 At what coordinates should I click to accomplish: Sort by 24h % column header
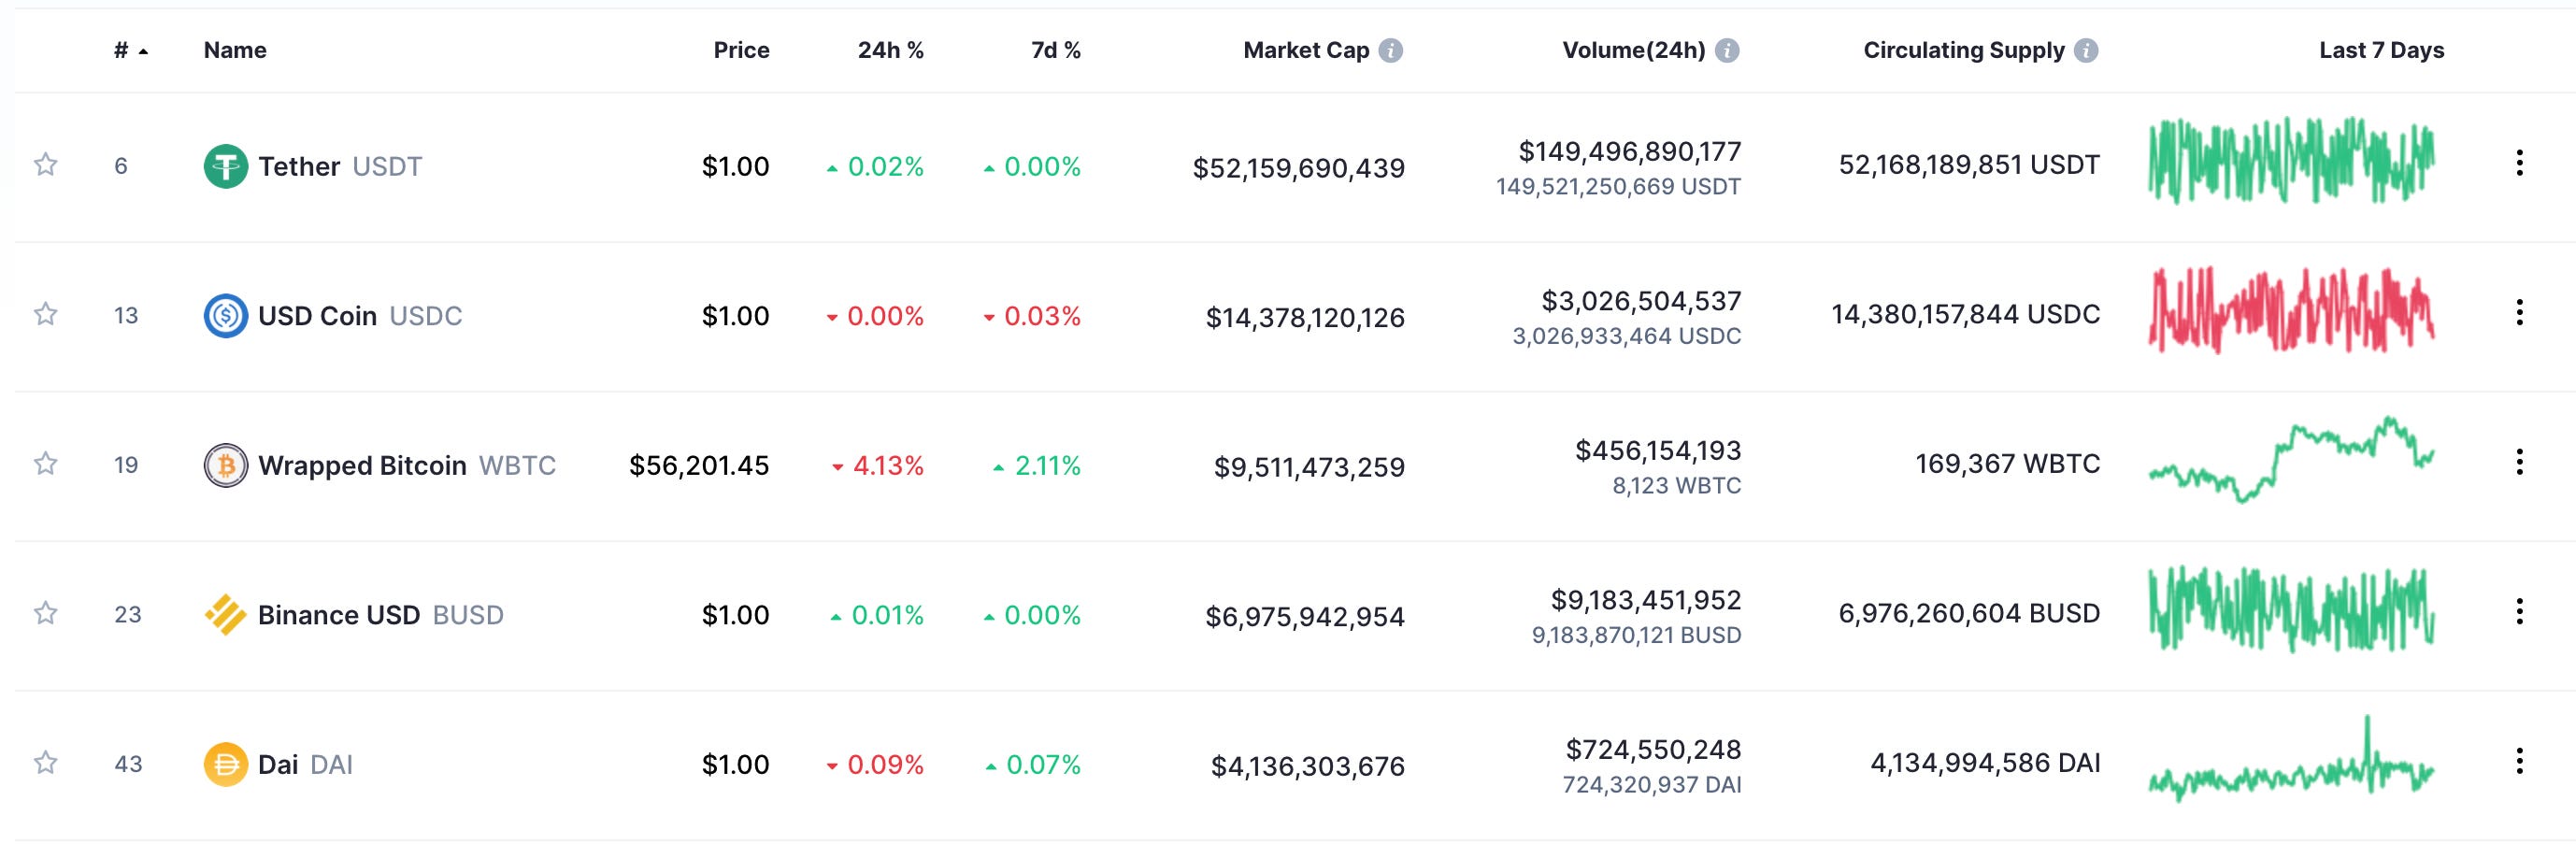pos(891,50)
